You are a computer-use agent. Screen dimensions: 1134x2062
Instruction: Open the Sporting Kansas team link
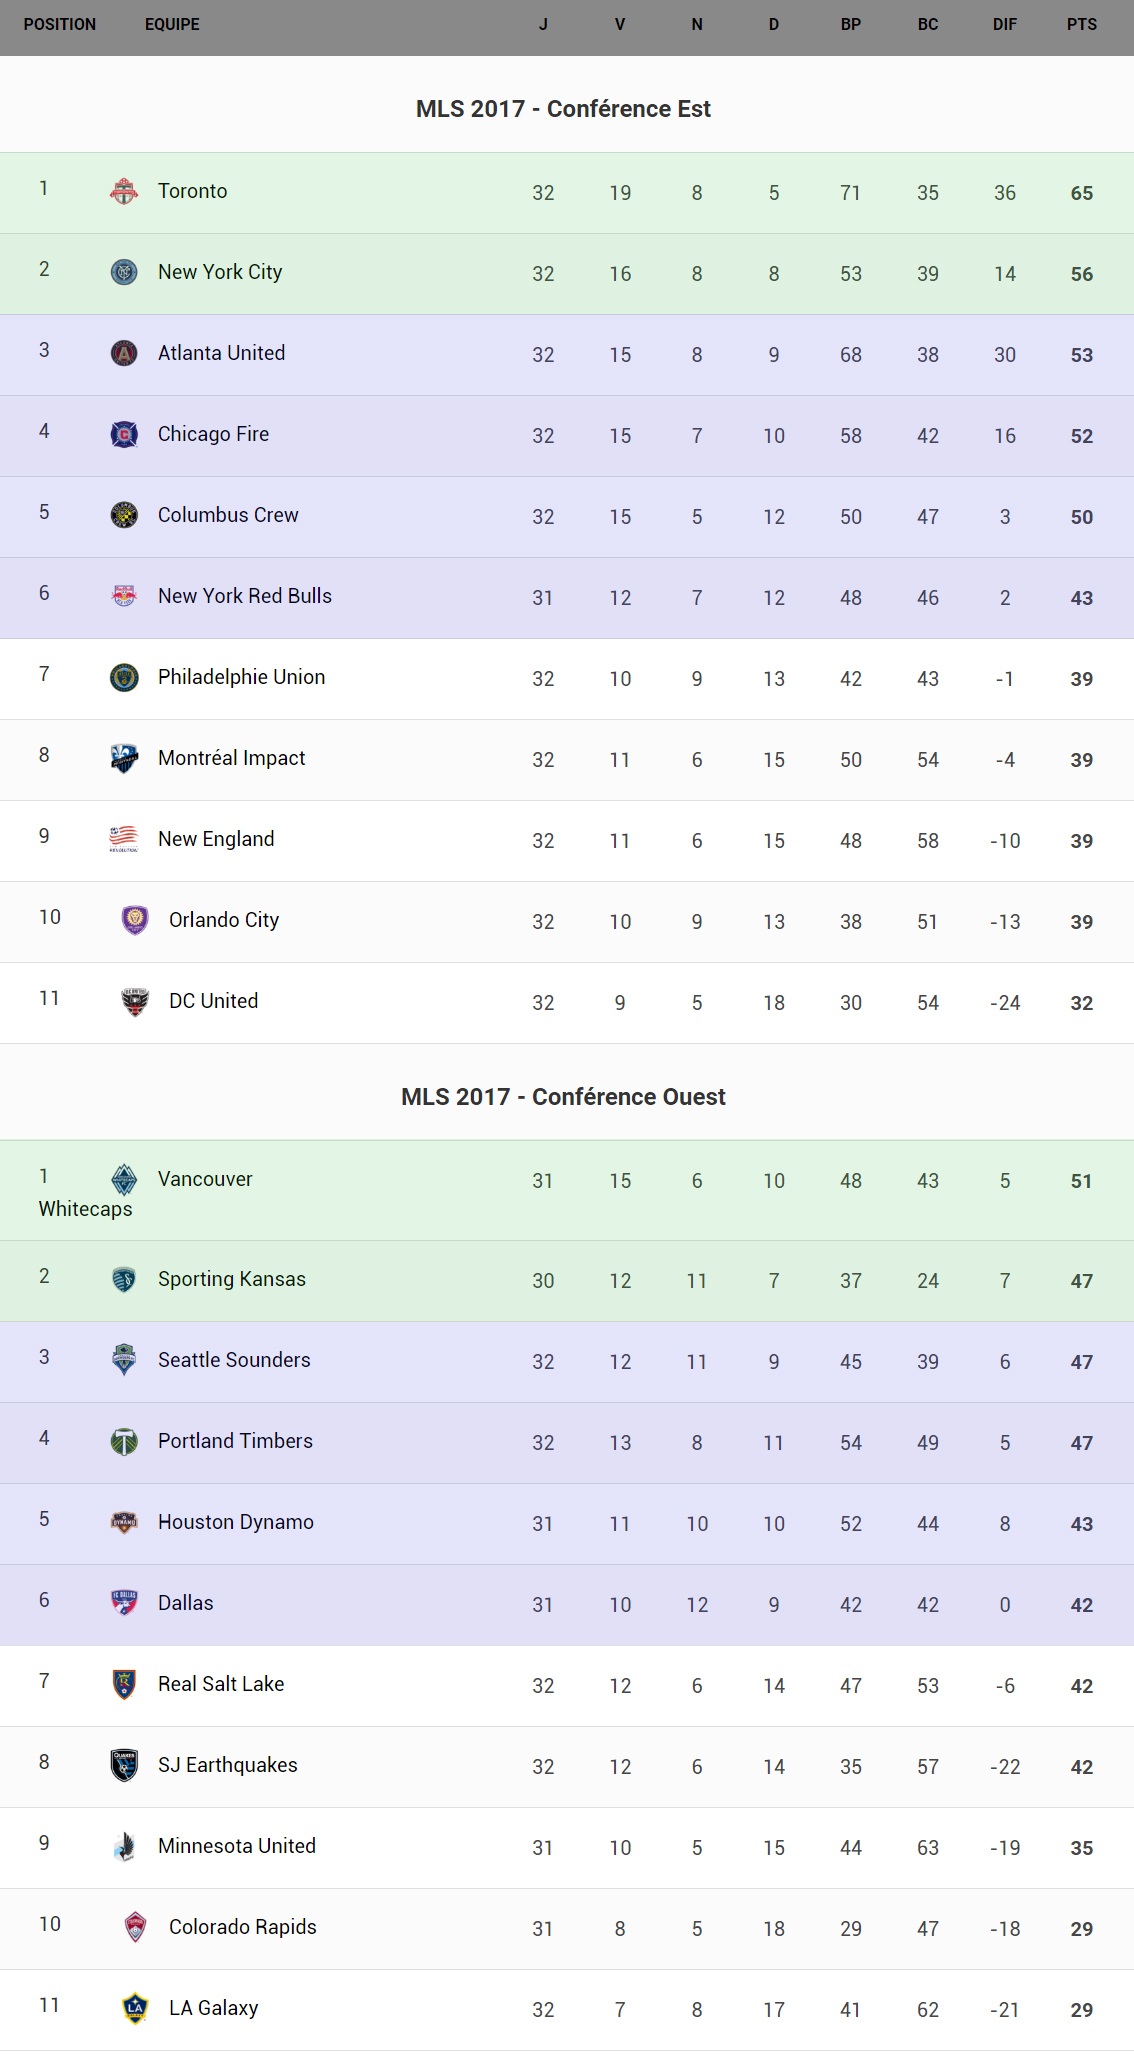(x=232, y=1279)
